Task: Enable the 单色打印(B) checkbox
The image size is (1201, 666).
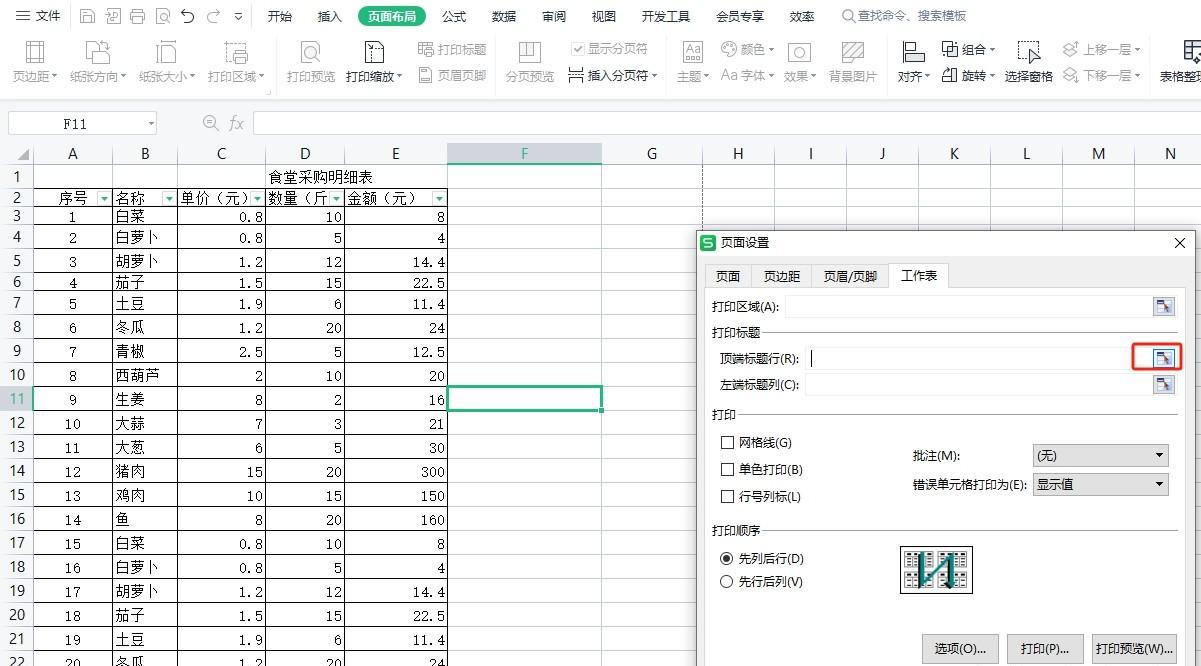Action: pyautogui.click(x=727, y=470)
